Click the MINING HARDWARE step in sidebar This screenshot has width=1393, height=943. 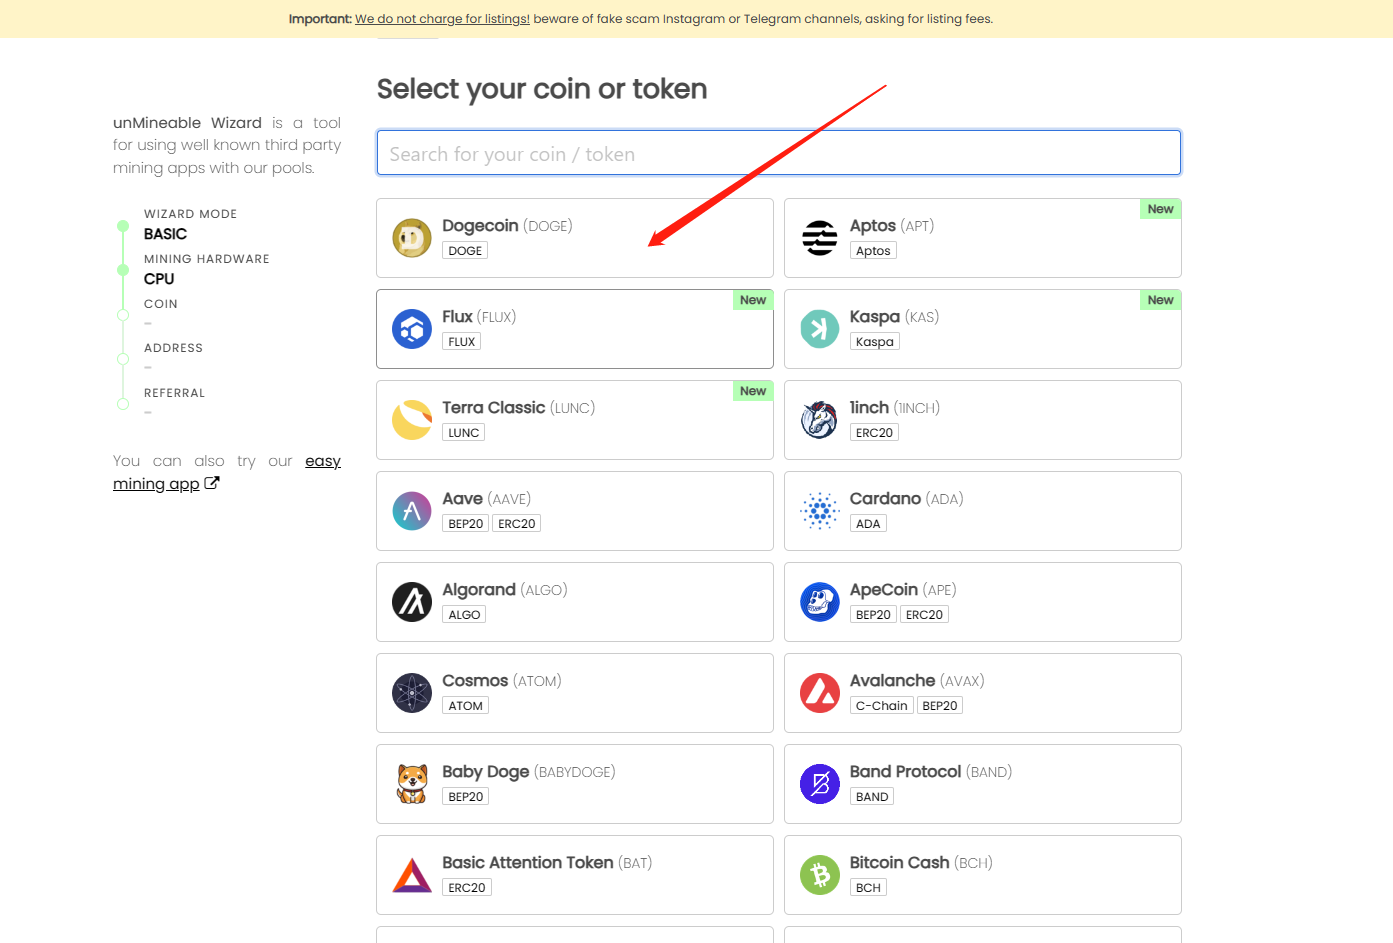(207, 259)
